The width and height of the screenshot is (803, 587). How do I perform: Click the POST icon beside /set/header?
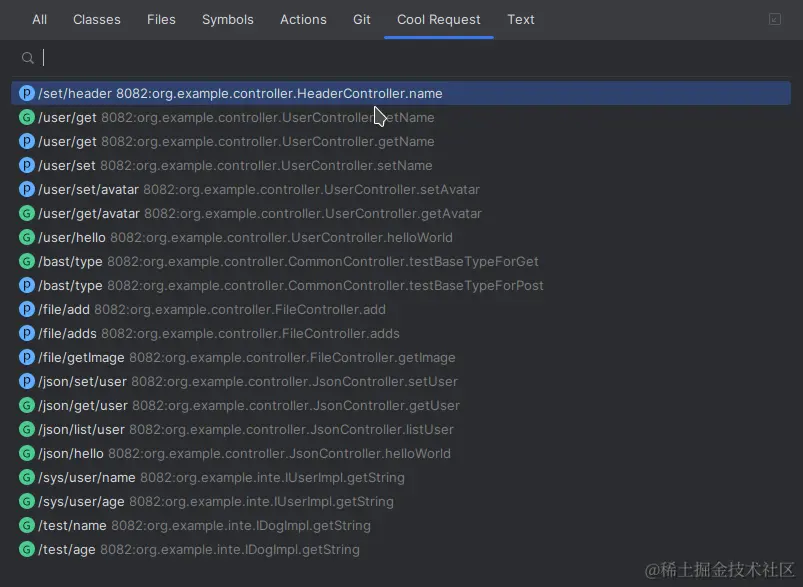pos(27,94)
